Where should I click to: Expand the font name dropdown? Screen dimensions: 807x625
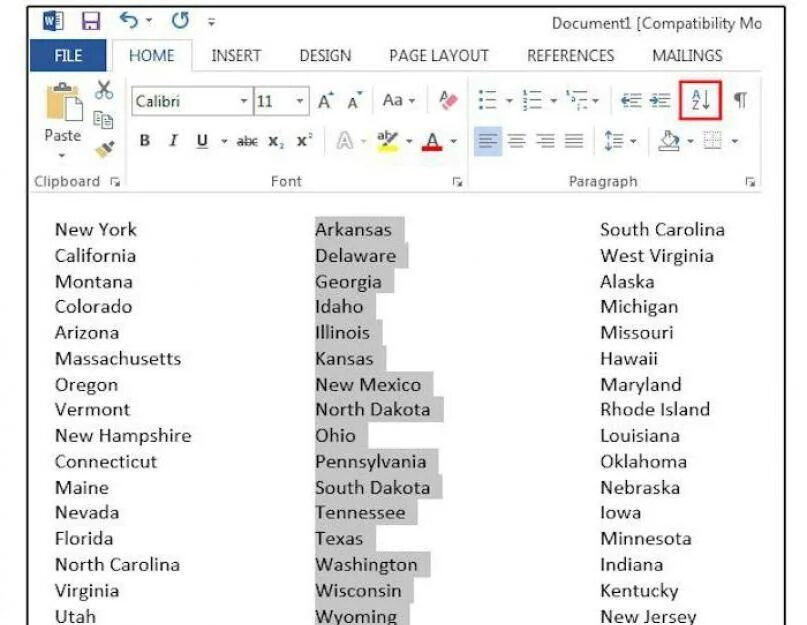pos(244,101)
